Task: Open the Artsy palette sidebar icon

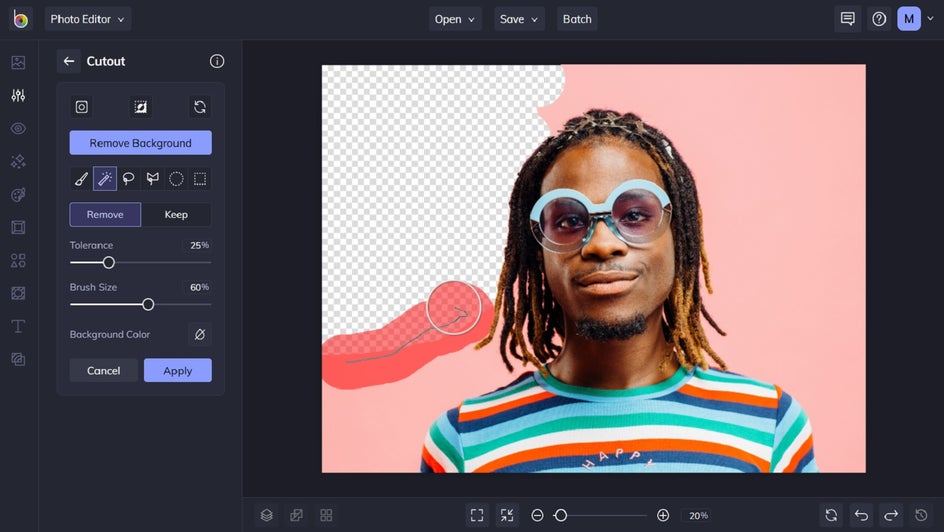Action: click(18, 194)
